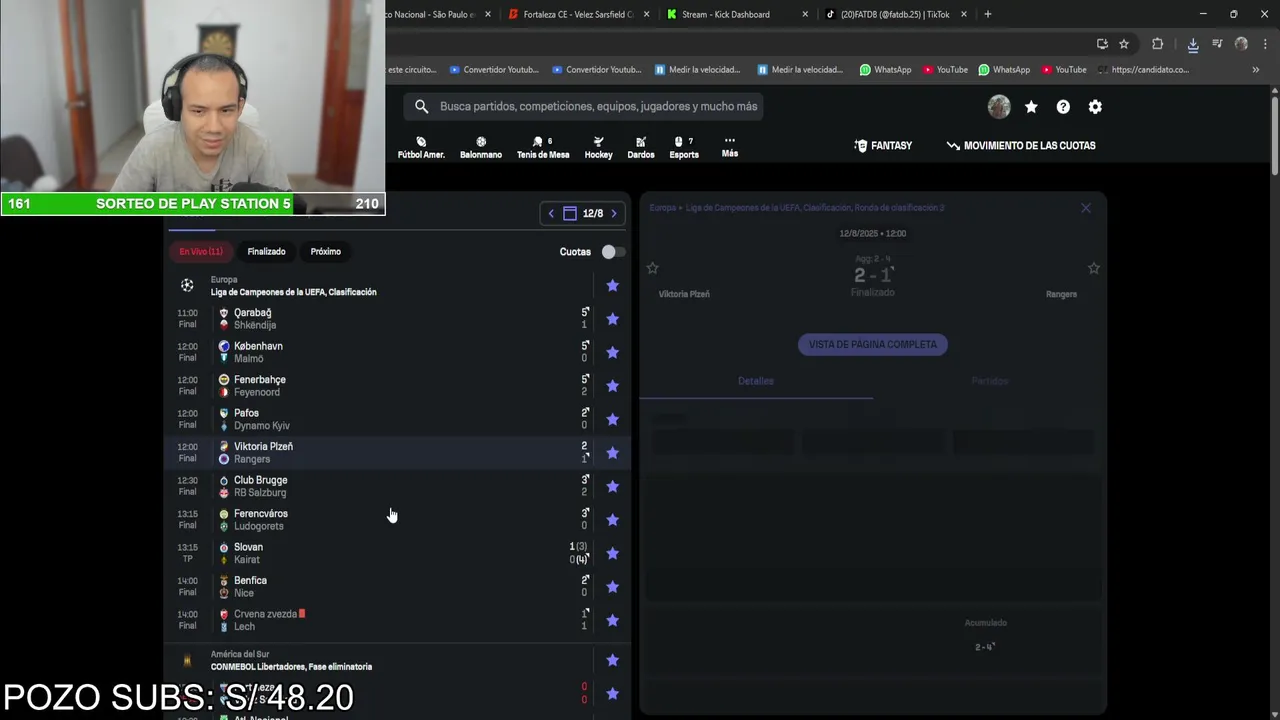This screenshot has height=720, width=1280.
Task: Open the Balonmano sport icon
Action: click(x=481, y=147)
